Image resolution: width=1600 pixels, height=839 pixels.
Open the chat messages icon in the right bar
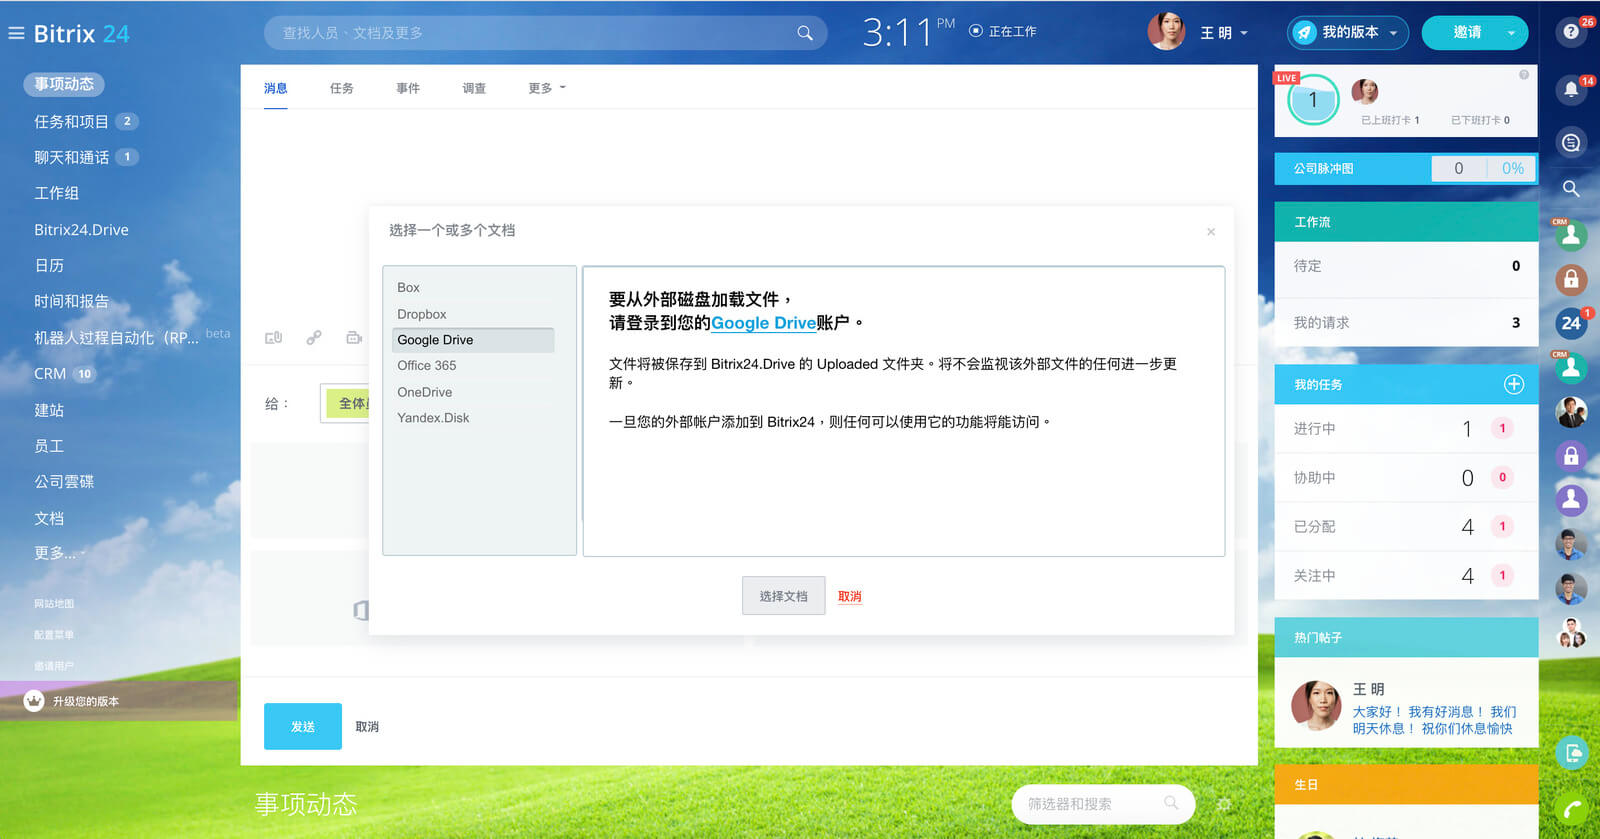point(1571,142)
